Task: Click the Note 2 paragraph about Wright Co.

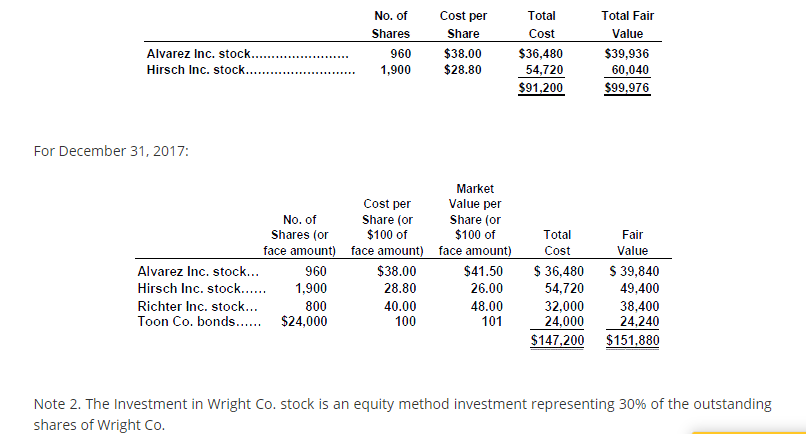Action: click(x=402, y=413)
